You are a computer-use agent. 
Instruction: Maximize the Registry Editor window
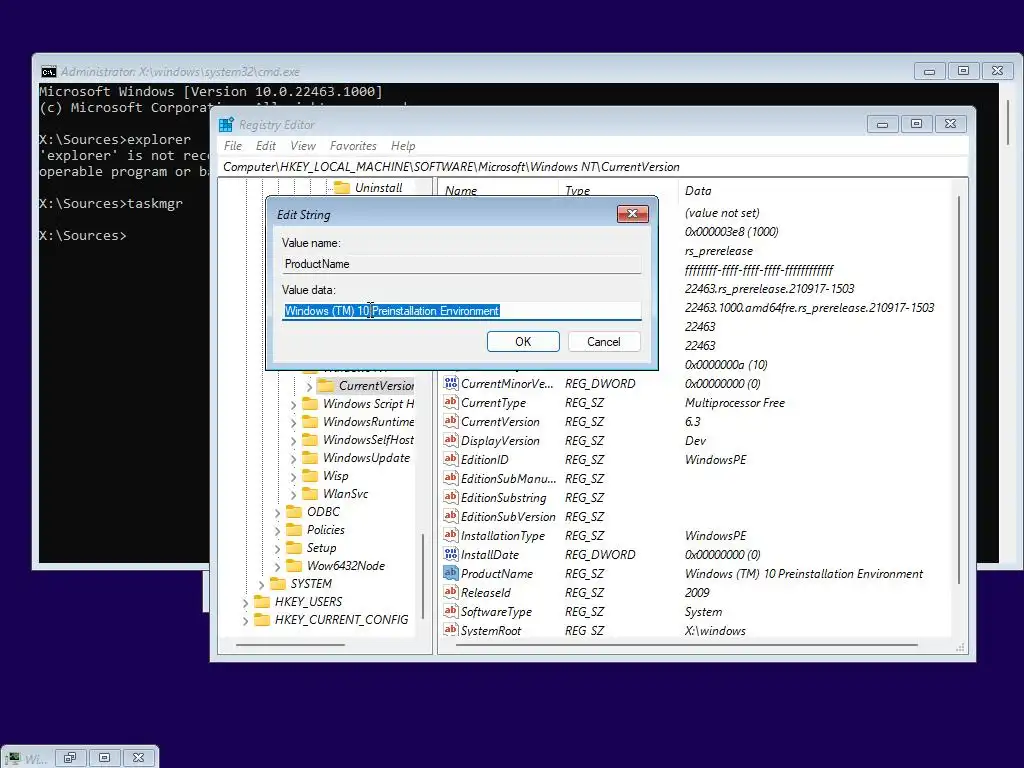[x=916, y=123]
